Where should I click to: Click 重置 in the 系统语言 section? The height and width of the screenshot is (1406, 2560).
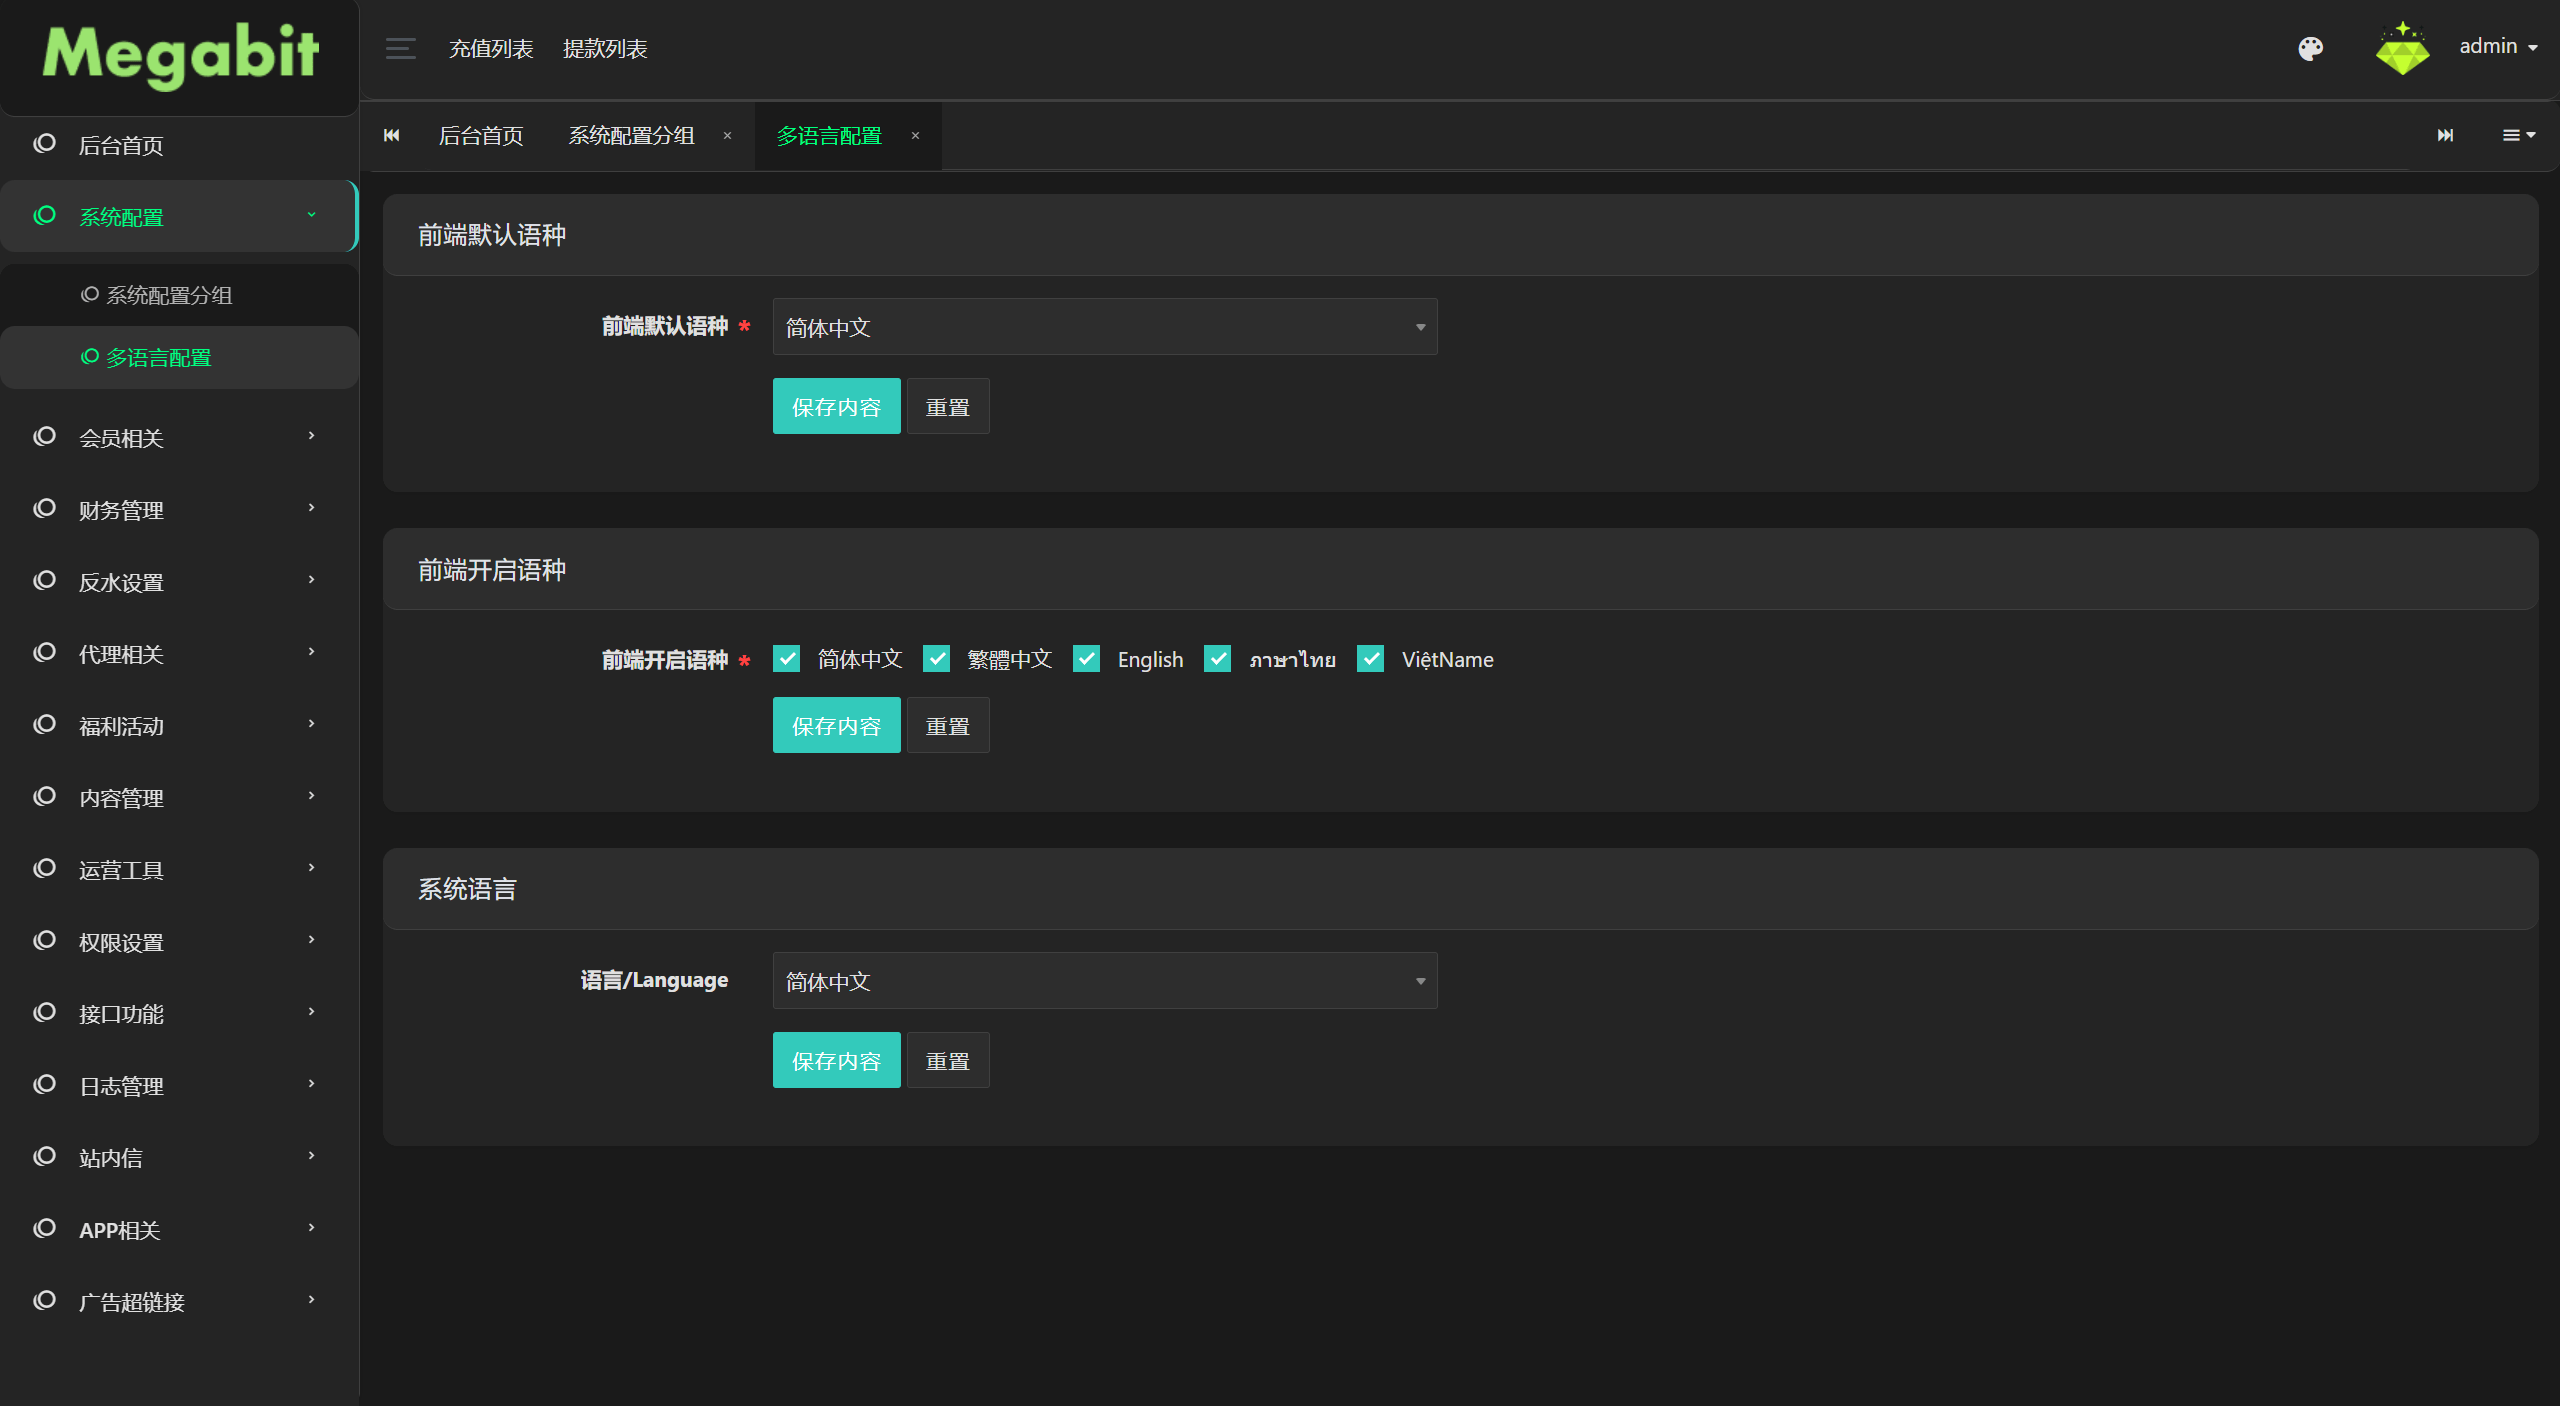[948, 1060]
